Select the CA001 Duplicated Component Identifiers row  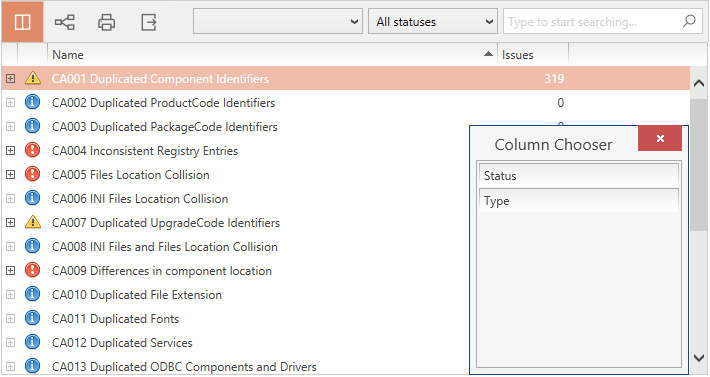tap(346, 78)
